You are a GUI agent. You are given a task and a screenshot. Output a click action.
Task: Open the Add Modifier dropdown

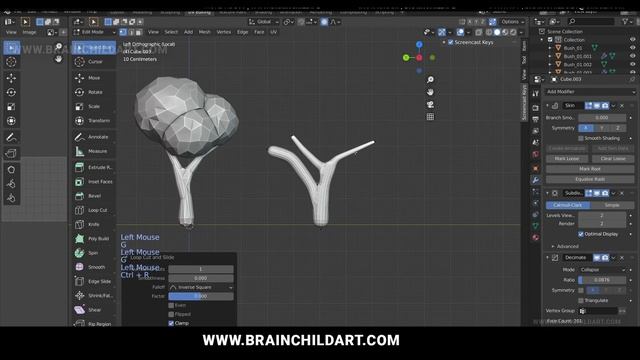590,92
